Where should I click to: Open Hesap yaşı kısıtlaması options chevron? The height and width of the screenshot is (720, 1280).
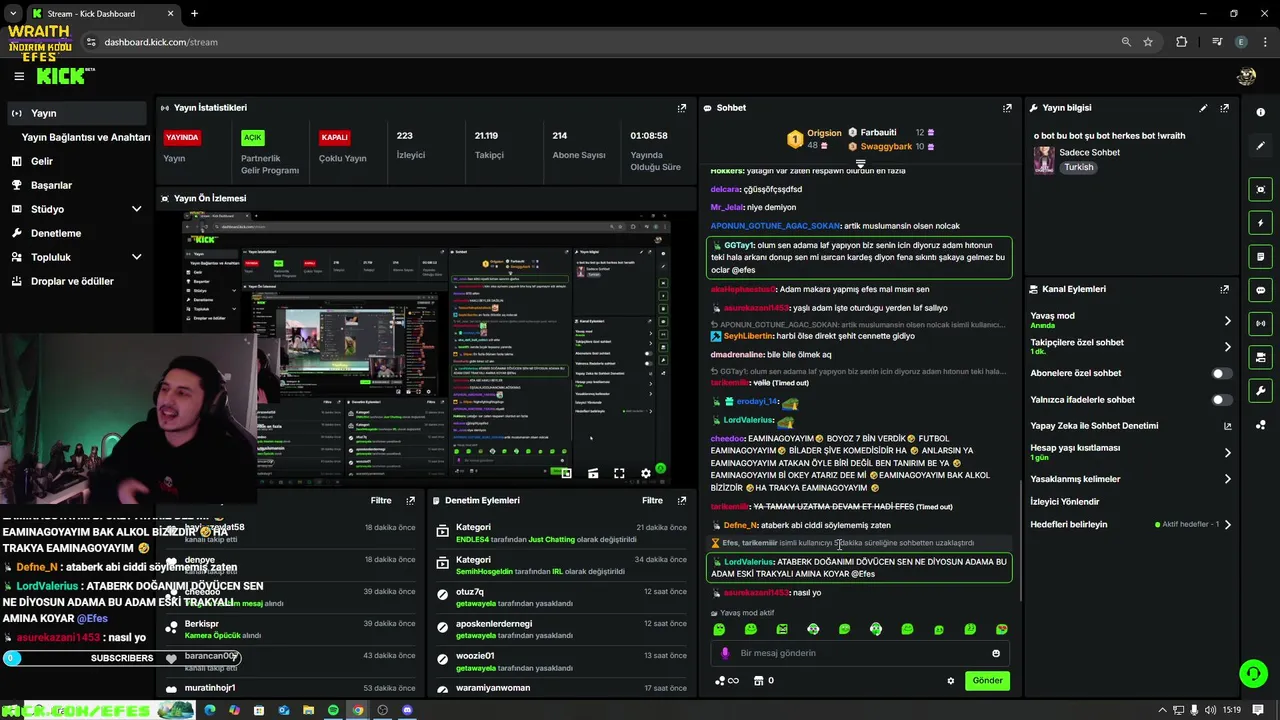pos(1227,452)
